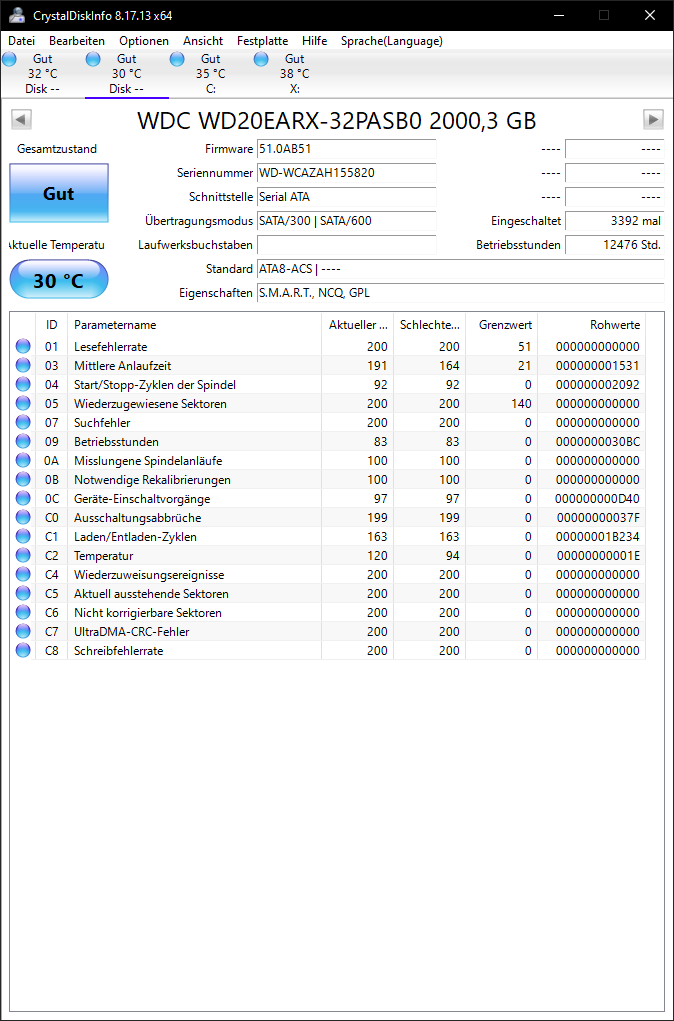
Task: Click the Seriennummer field
Action: [x=346, y=173]
